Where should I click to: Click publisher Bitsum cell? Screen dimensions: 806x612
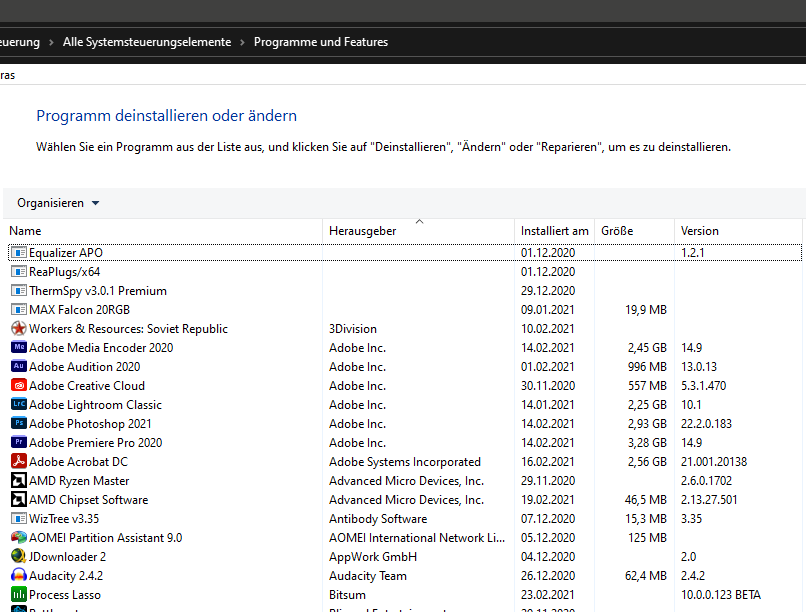(x=347, y=595)
